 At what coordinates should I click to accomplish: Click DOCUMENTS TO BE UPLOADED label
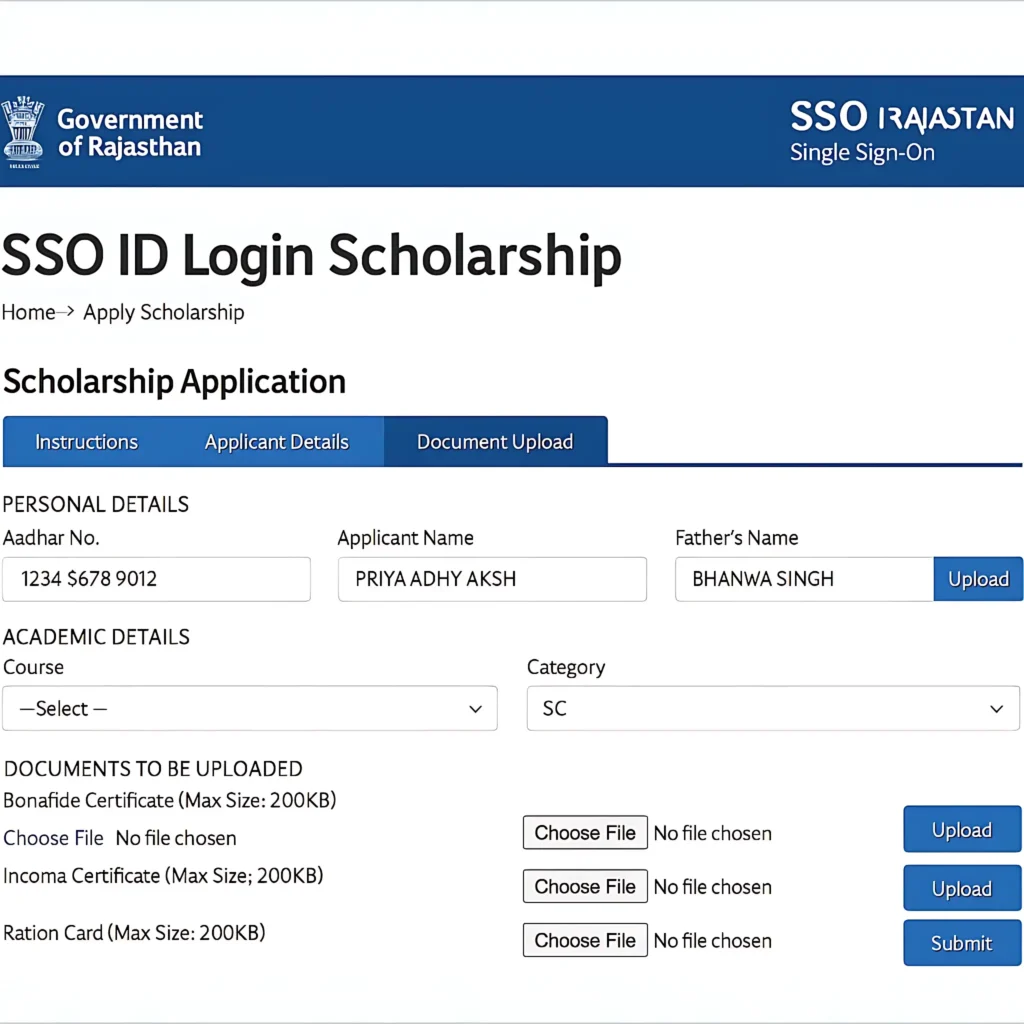click(153, 769)
